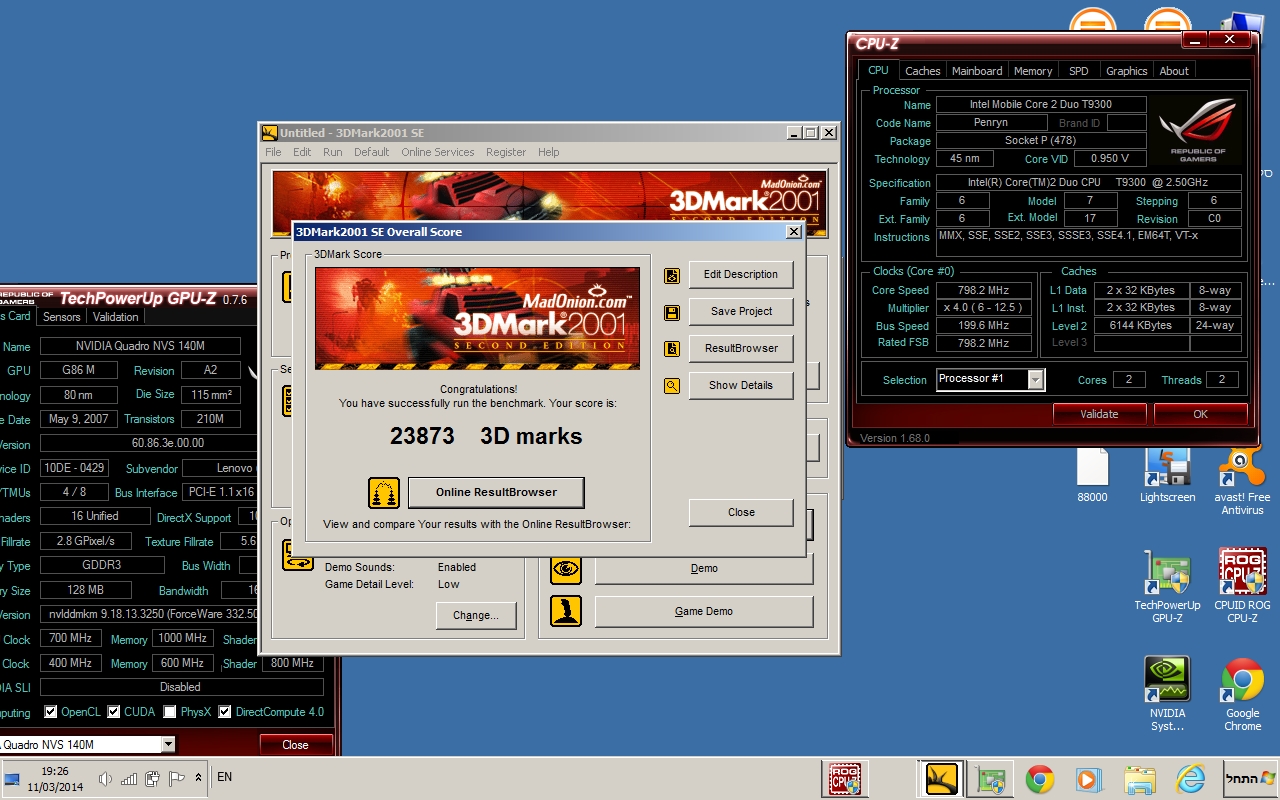This screenshot has height=800, width=1280.
Task: Click the Show Details magnifier icon
Action: coord(672,386)
